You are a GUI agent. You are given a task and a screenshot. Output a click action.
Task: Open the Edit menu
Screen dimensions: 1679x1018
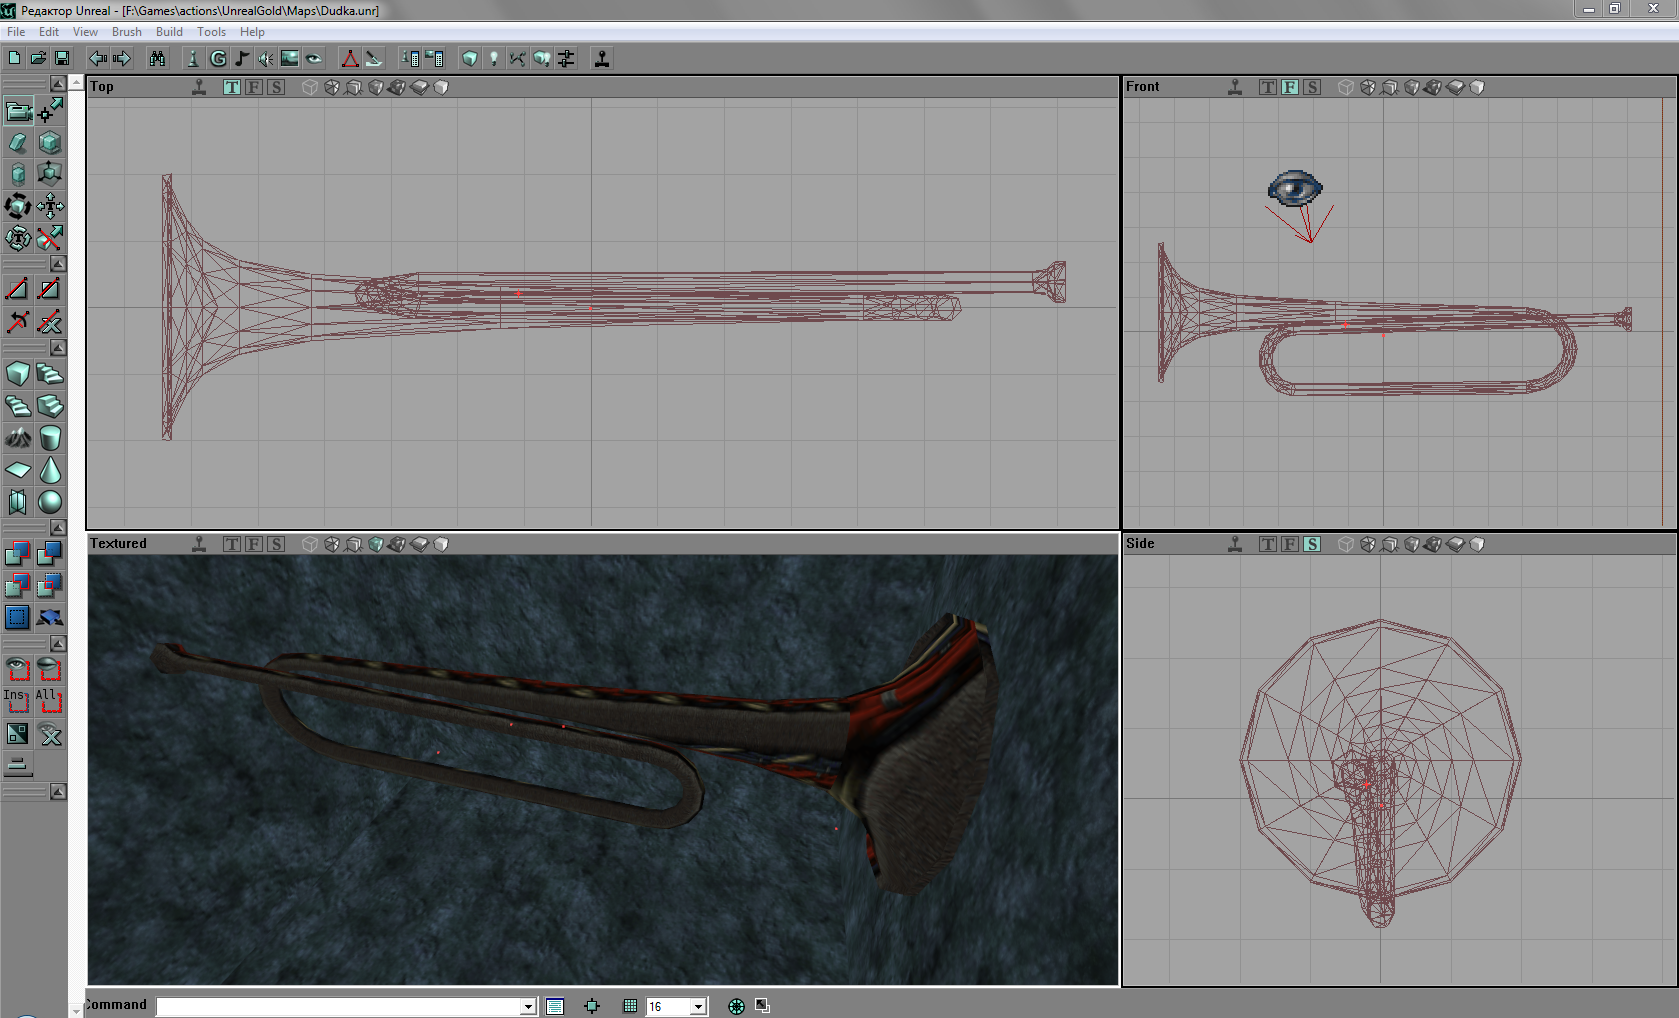[x=49, y=32]
